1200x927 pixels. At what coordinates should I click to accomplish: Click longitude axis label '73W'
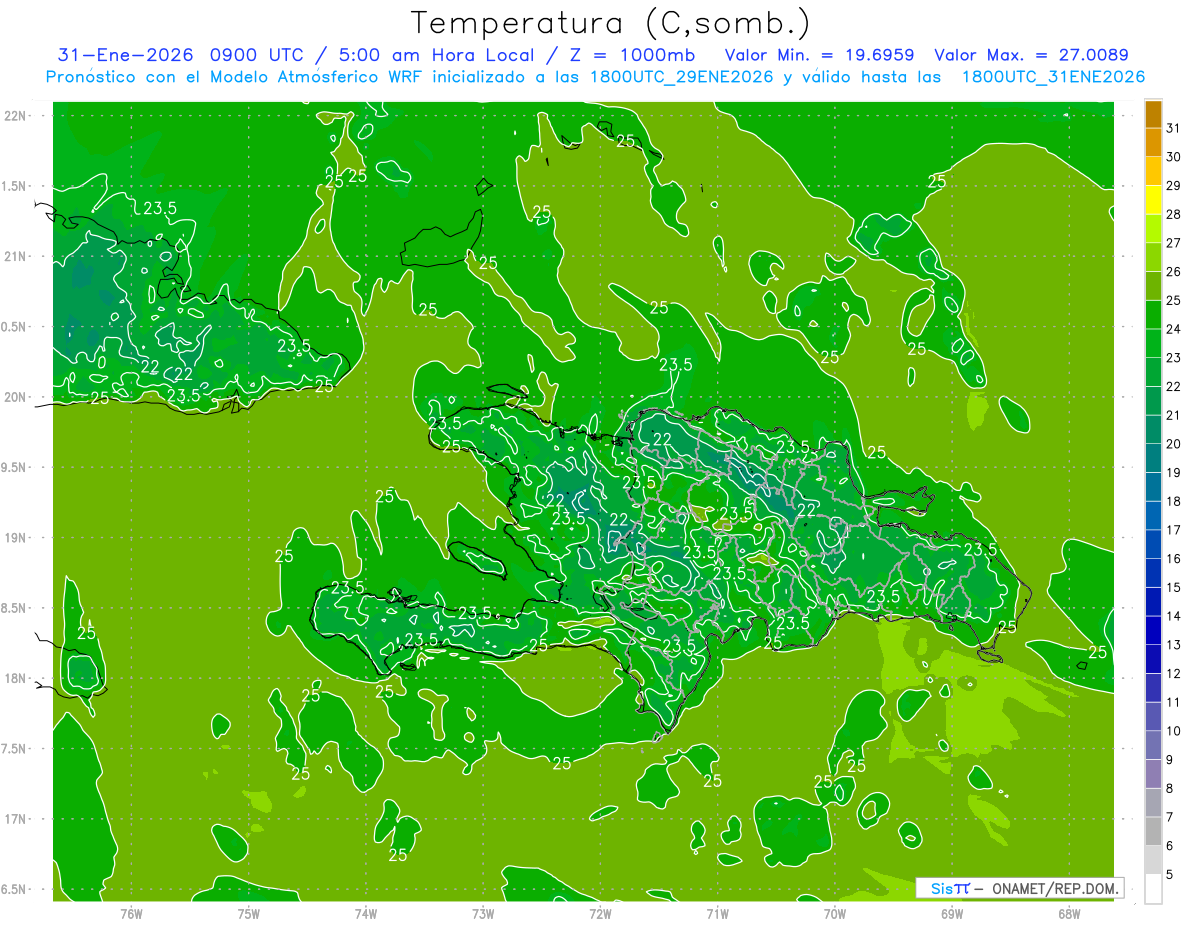click(483, 913)
